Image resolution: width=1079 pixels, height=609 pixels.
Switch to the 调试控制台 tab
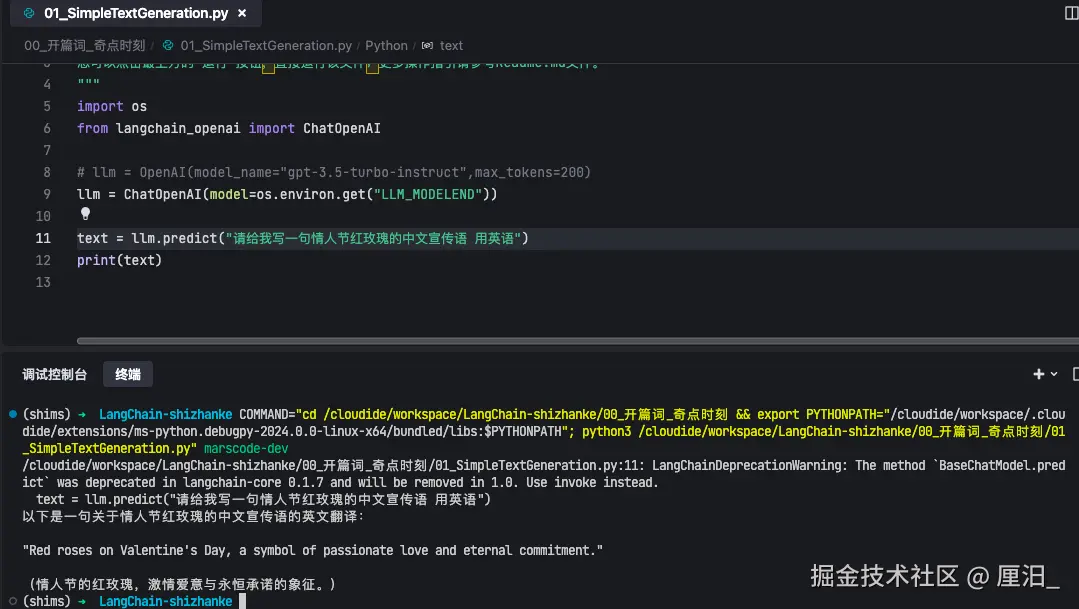[55, 373]
